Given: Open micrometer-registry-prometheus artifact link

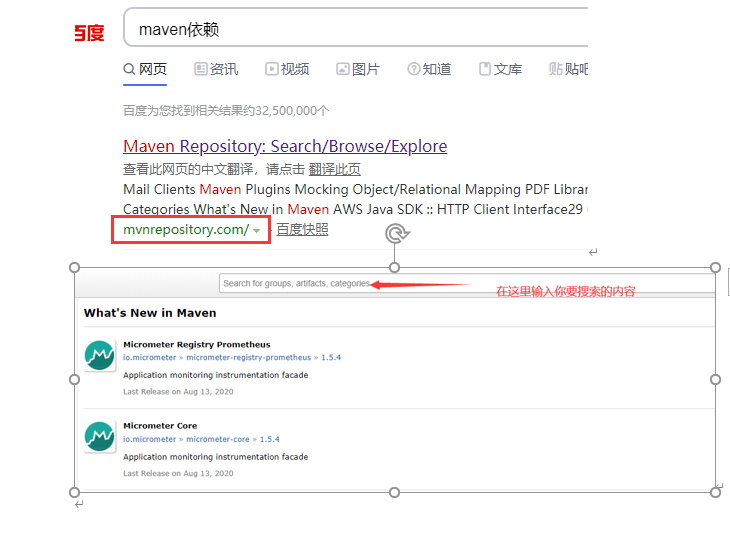Looking at the screenshot, I should coord(248,358).
